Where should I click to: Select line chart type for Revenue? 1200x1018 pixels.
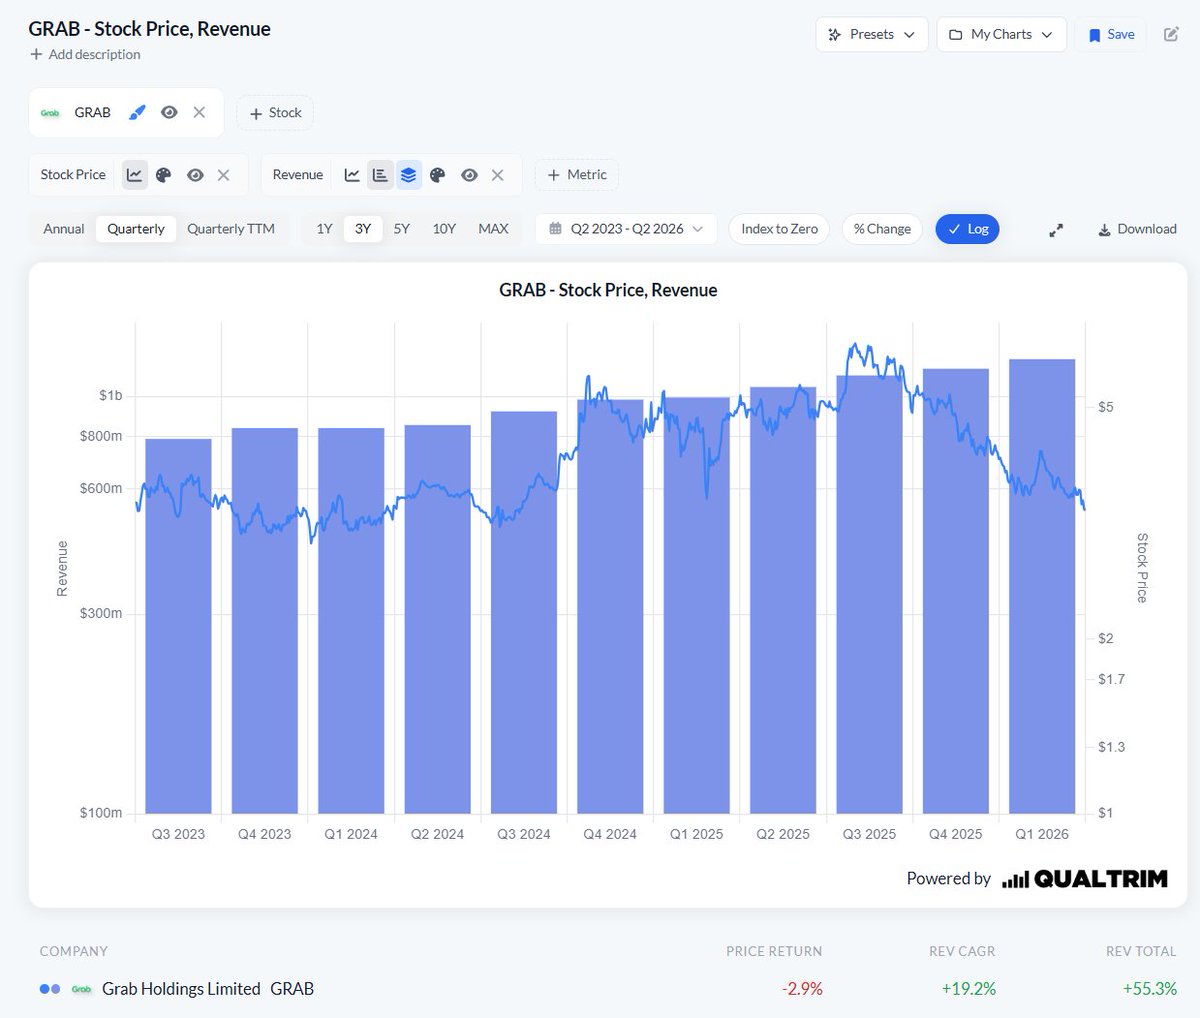point(352,175)
